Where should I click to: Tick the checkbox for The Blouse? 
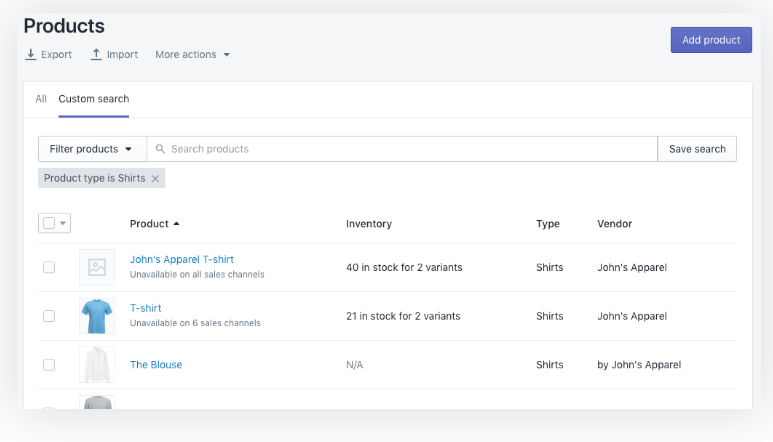point(49,365)
